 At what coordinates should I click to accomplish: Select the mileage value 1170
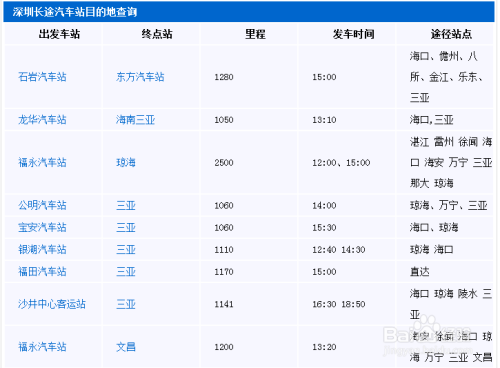point(224,272)
